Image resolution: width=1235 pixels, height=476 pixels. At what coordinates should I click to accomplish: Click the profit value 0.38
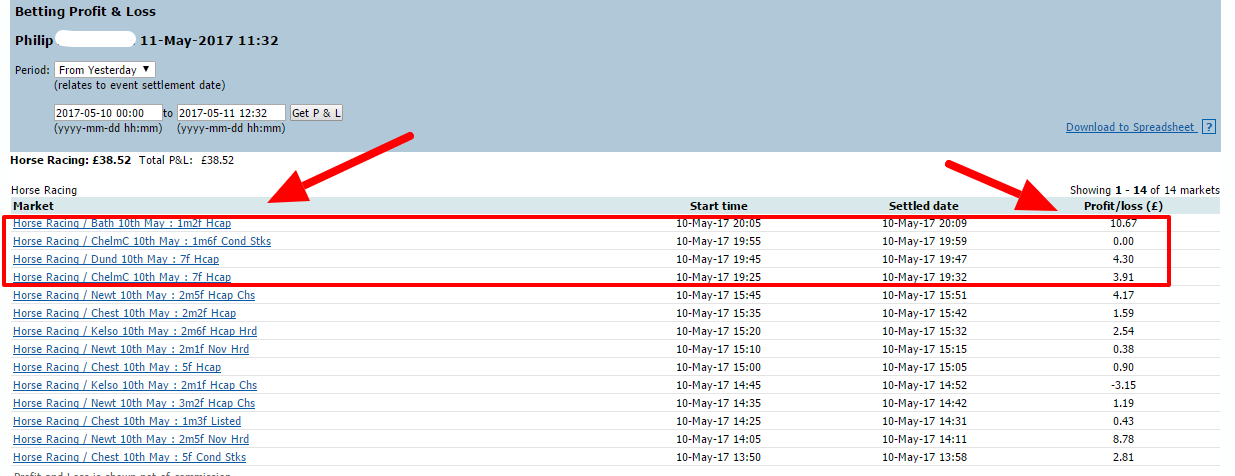click(x=1123, y=349)
